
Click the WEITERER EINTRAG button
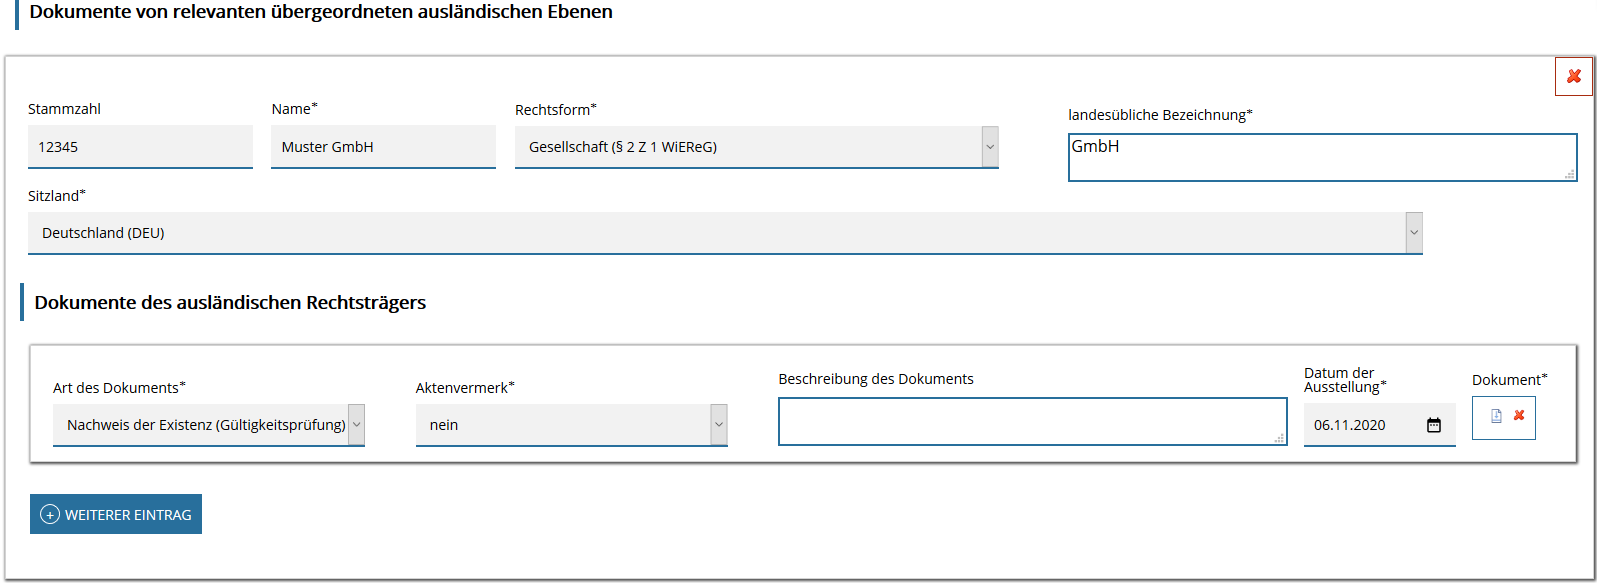click(116, 514)
